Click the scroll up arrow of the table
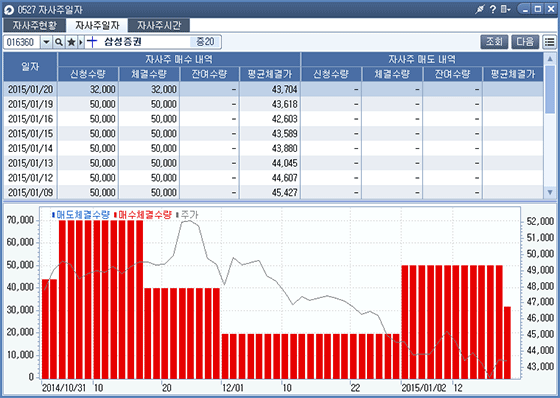 point(550,59)
